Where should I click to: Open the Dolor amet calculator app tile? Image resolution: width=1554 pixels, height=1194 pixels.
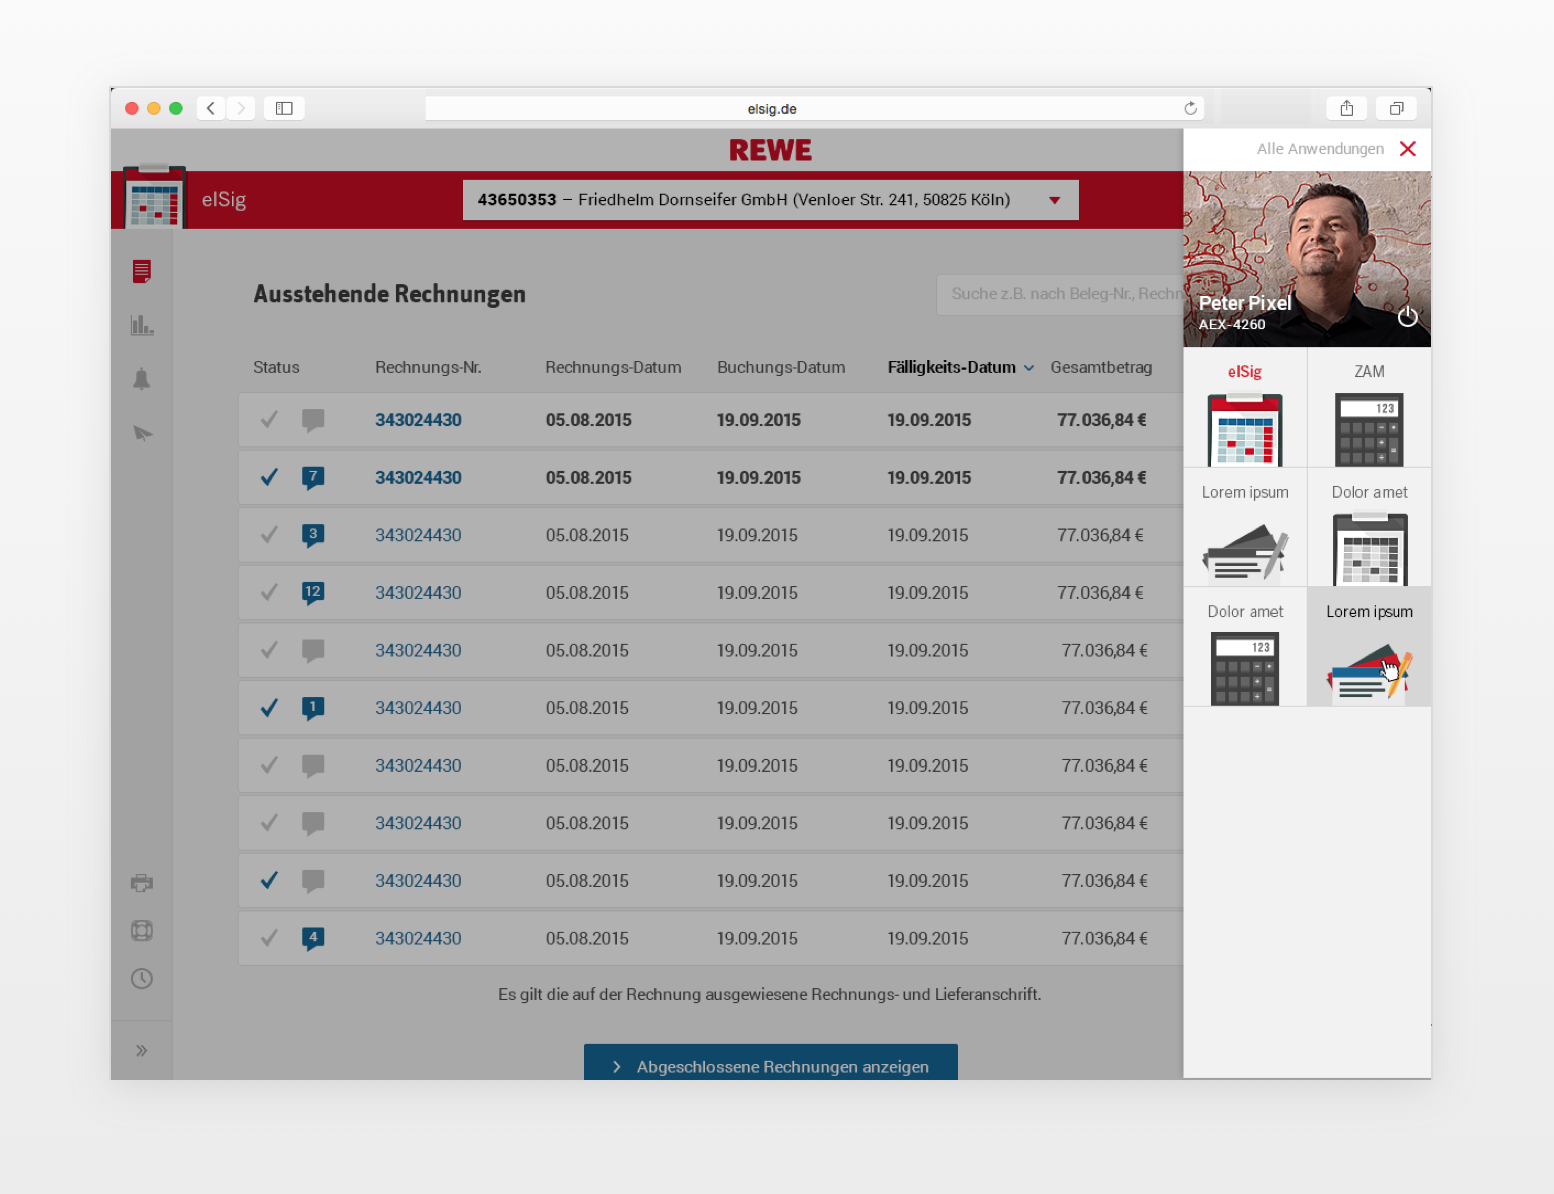pyautogui.click(x=1245, y=647)
